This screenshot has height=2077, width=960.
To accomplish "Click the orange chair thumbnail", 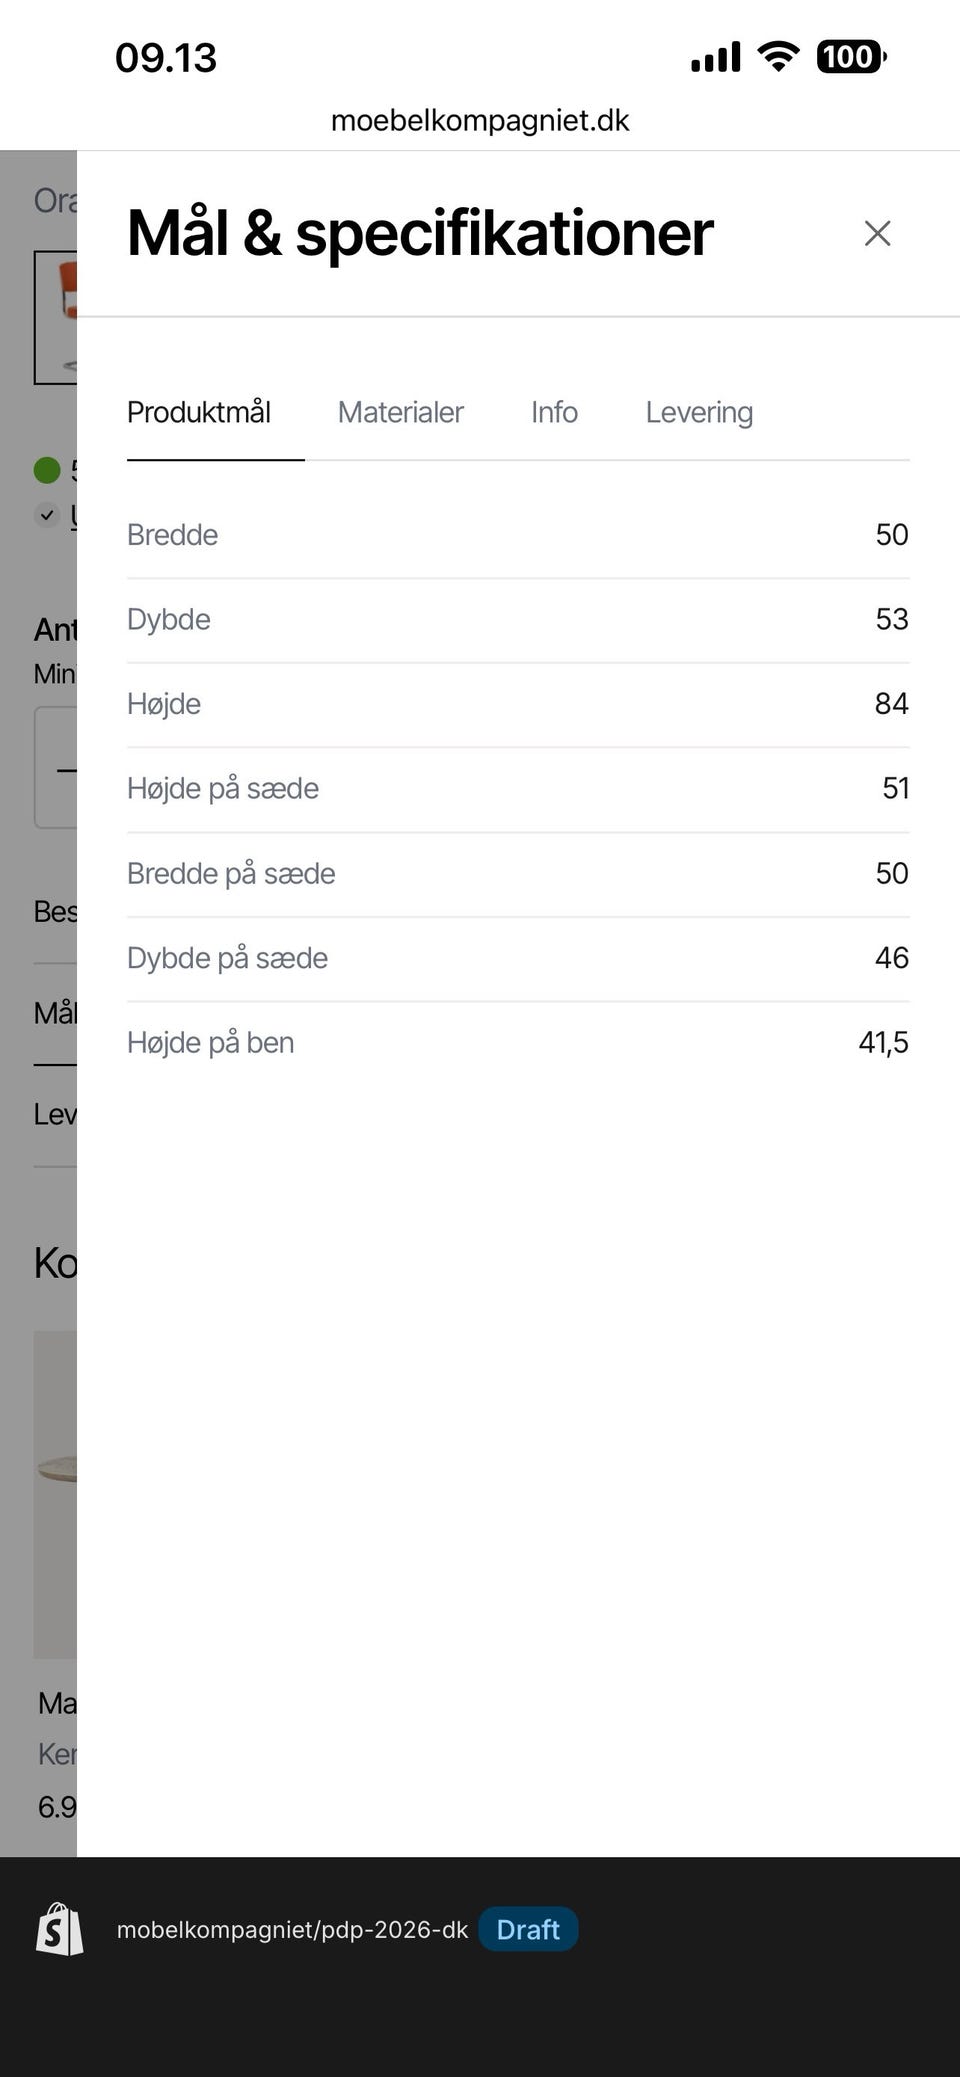I will pyautogui.click(x=56, y=317).
